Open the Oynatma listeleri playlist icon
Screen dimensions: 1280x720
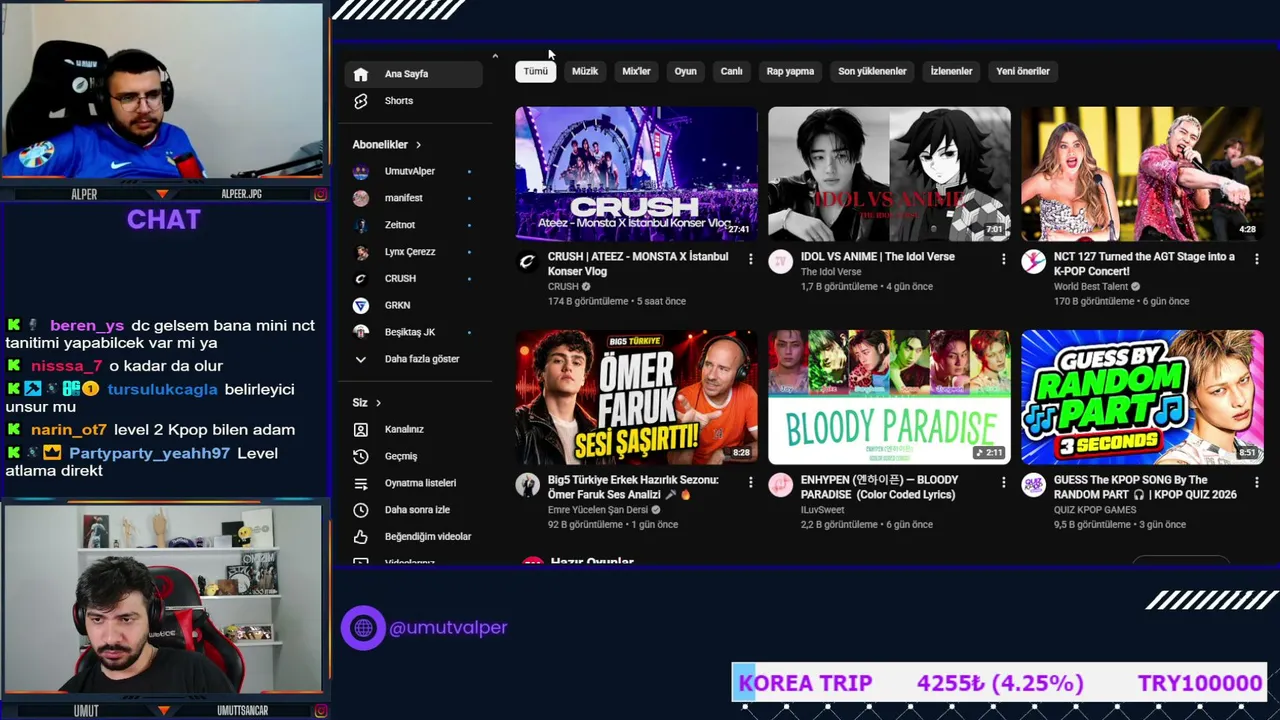click(361, 483)
